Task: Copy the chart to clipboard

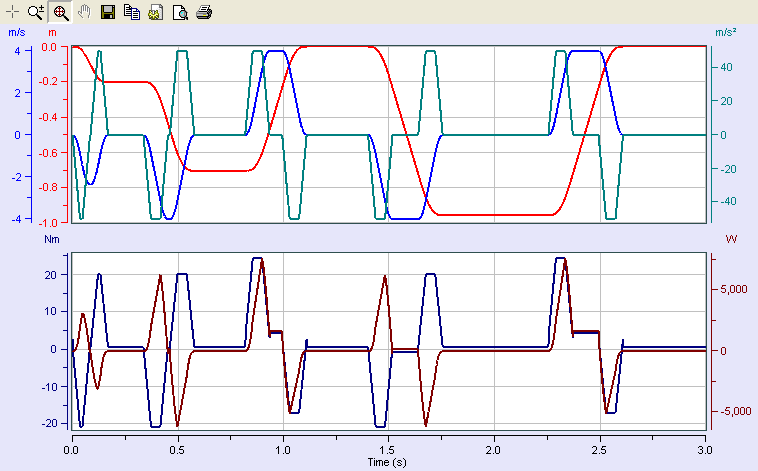Action: 131,12
